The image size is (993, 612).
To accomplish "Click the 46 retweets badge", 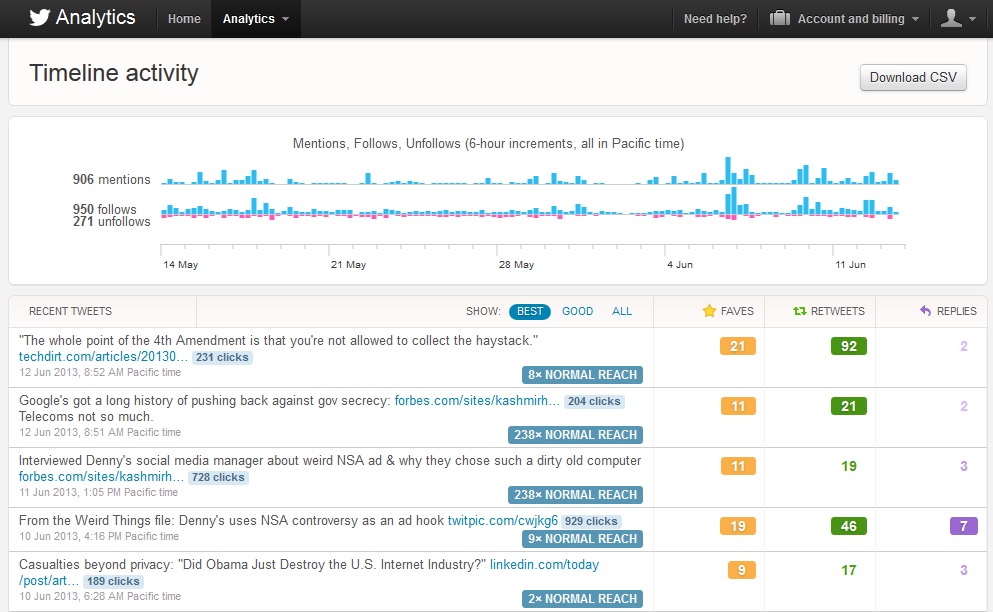I will (849, 526).
